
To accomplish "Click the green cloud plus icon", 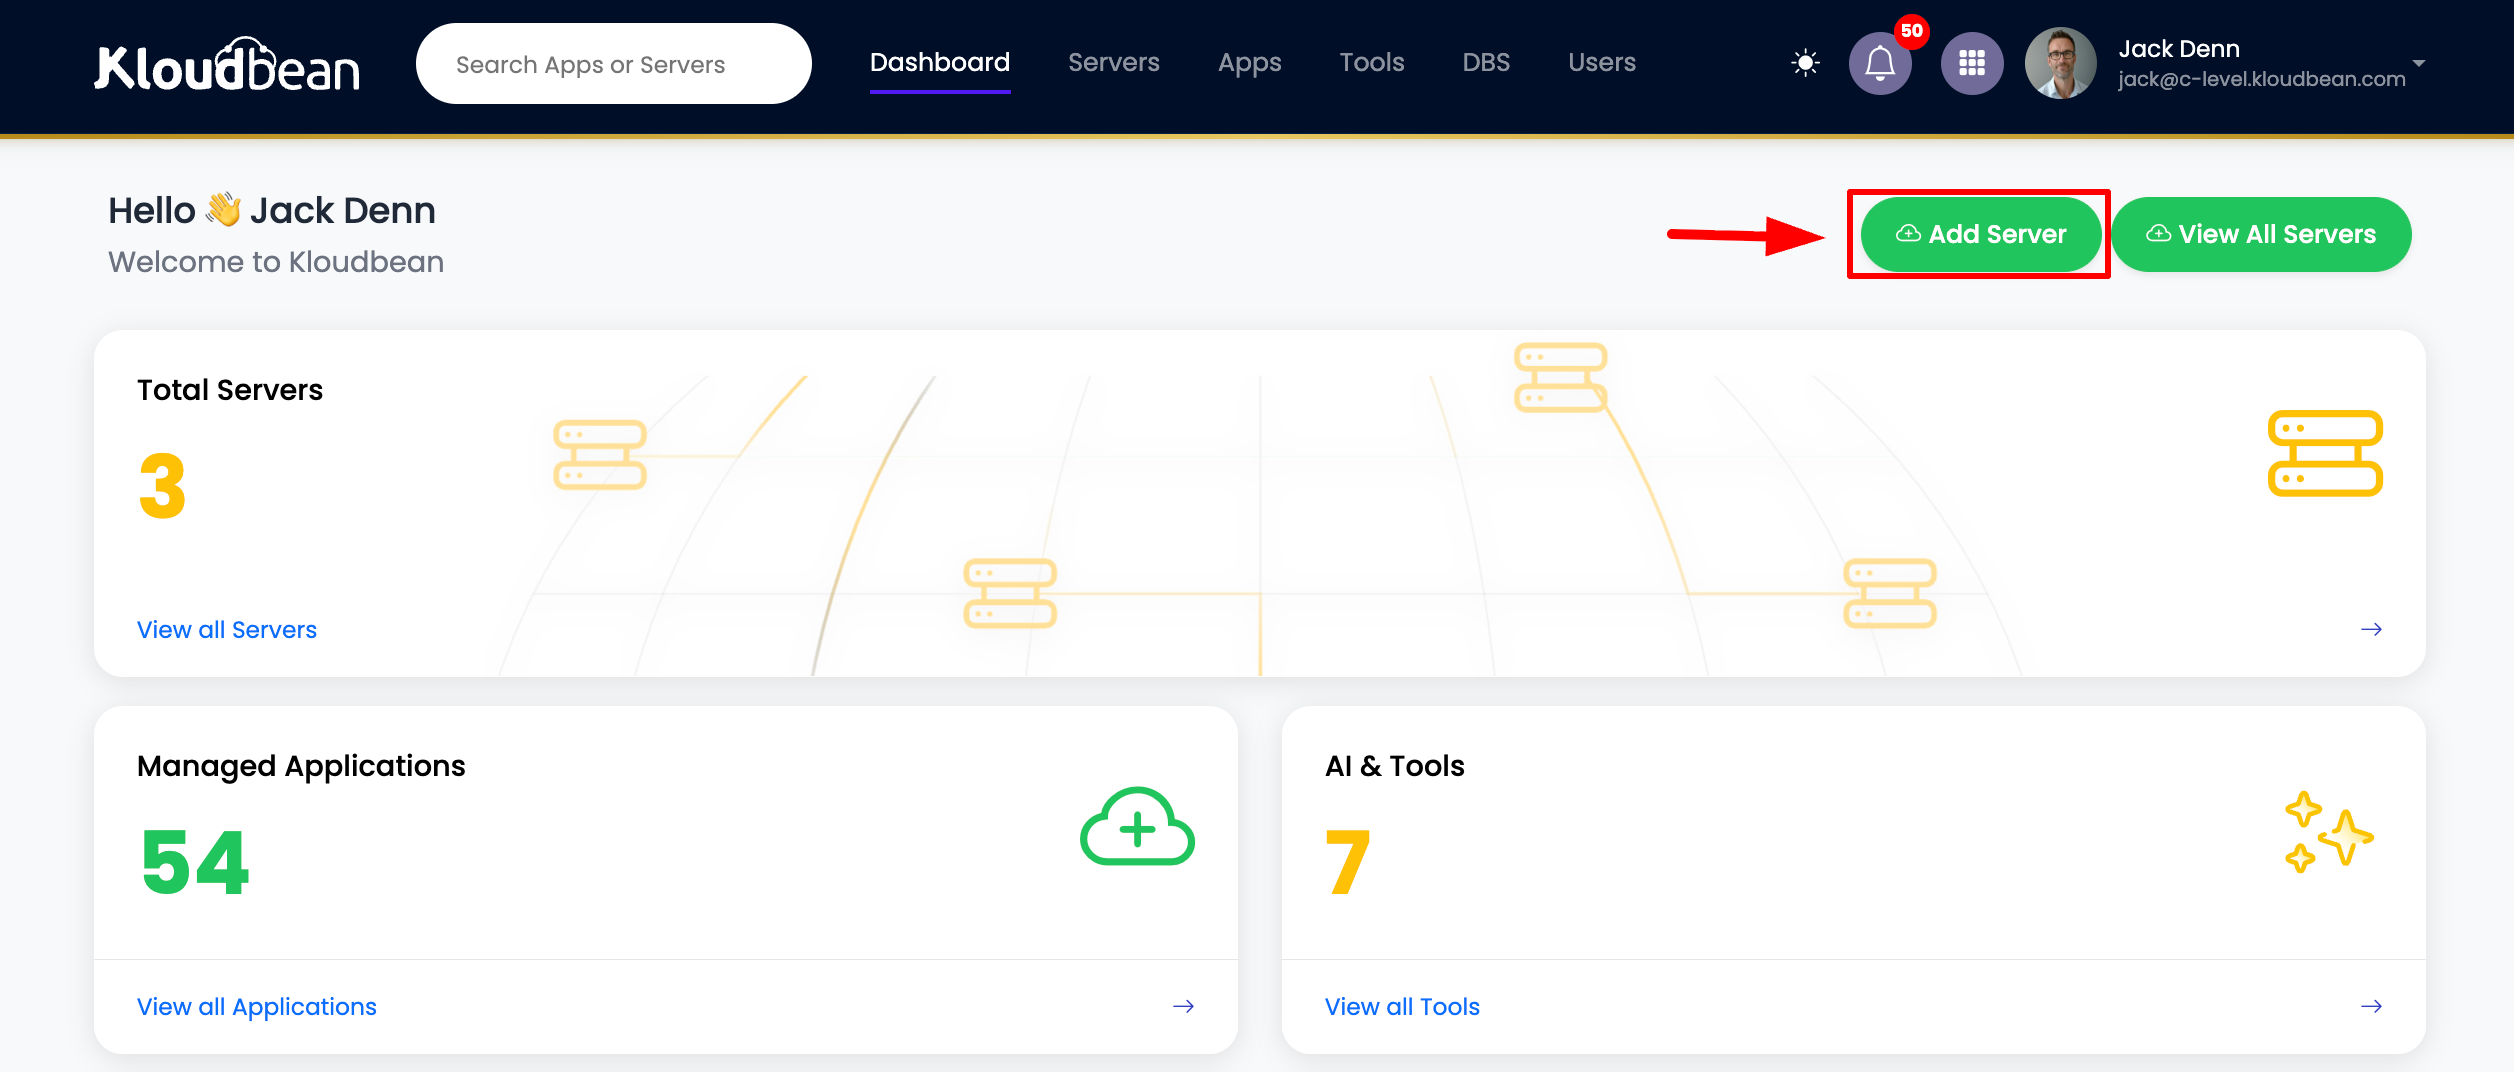I will click(x=1137, y=826).
